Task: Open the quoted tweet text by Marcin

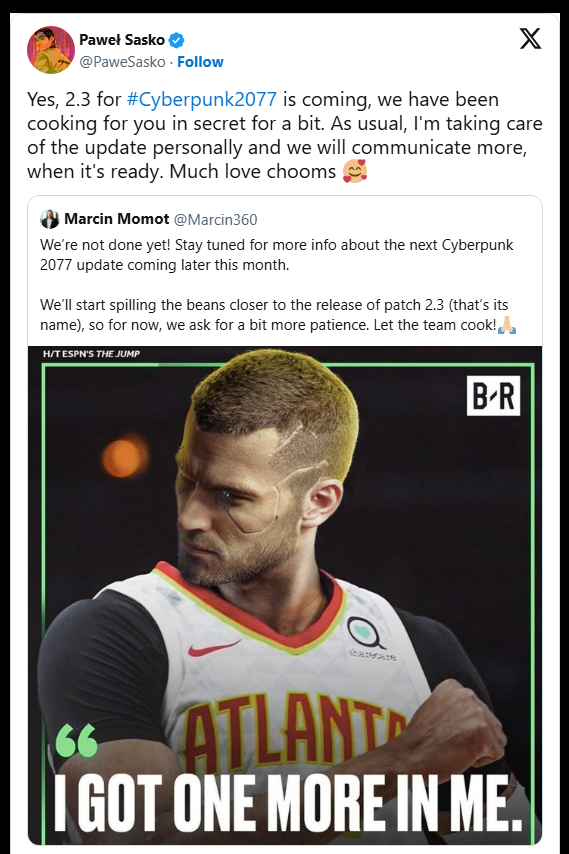Action: (x=278, y=285)
